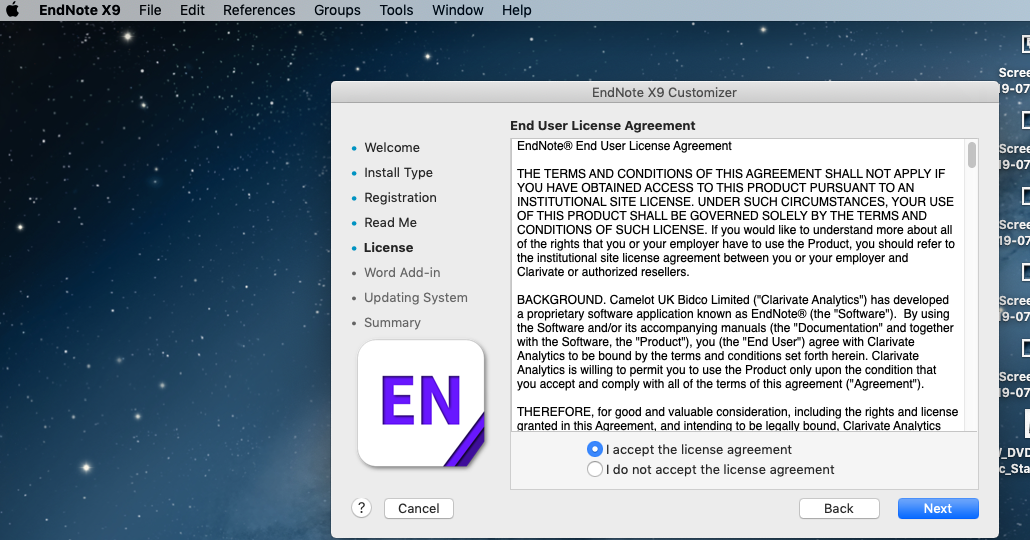The width and height of the screenshot is (1030, 540).
Task: Open the Help menu in menu bar
Action: (x=516, y=10)
